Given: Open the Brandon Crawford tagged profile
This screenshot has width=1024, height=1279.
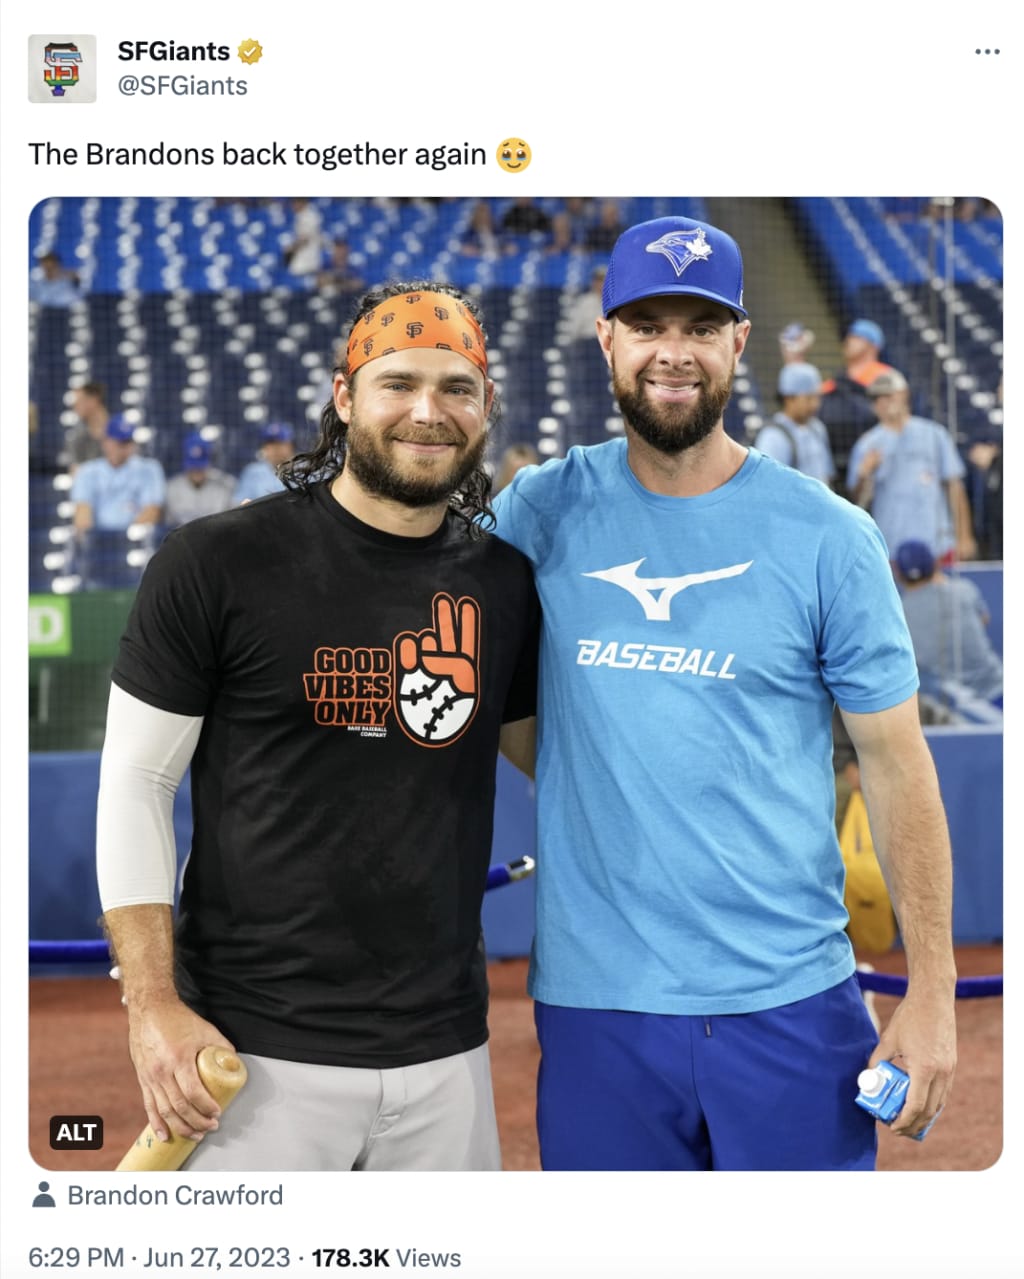Looking at the screenshot, I should click(175, 1195).
